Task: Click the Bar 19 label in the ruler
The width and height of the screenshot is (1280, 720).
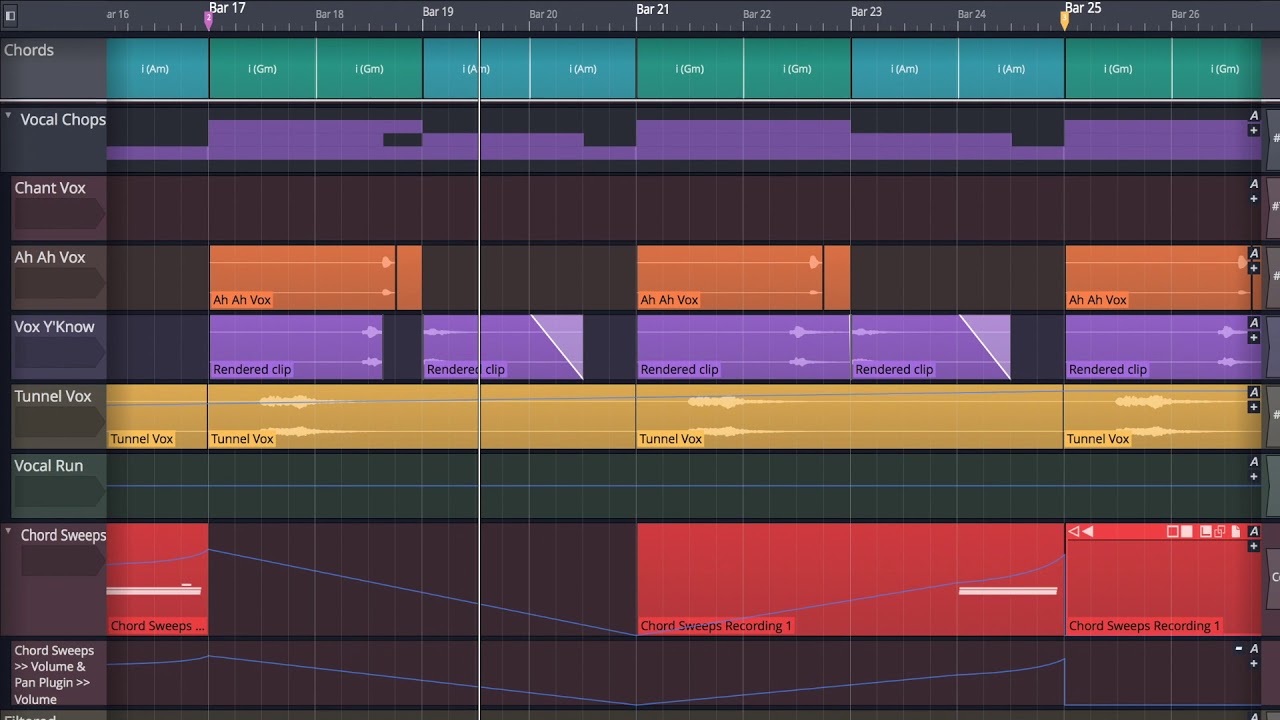Action: (x=438, y=12)
